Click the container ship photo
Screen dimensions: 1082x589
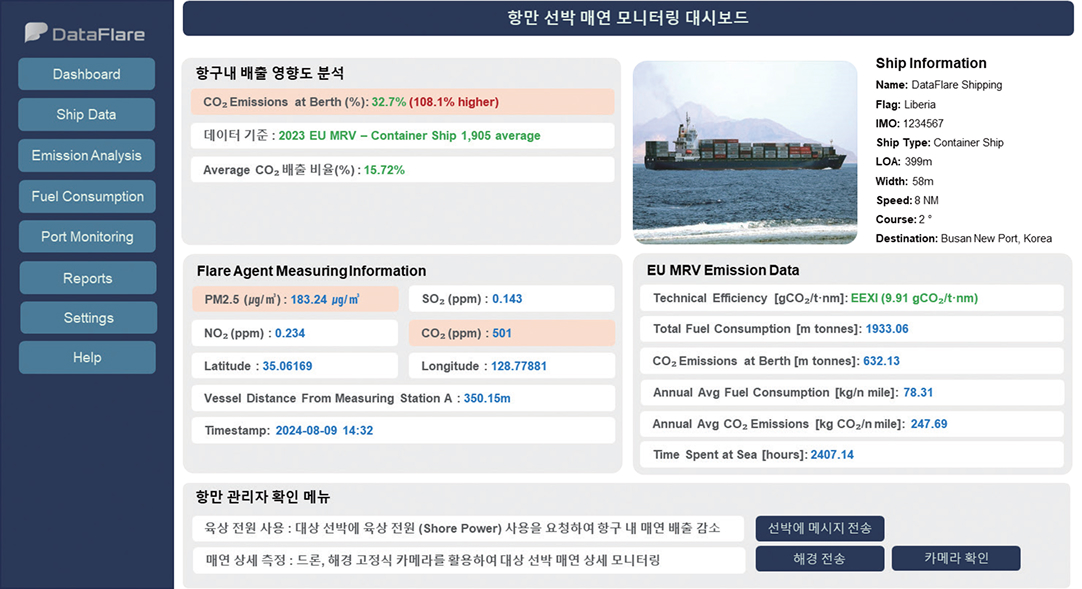(x=745, y=152)
